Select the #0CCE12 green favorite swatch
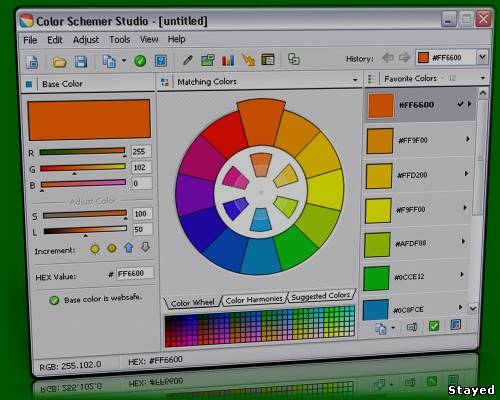The image size is (500, 400). [x=377, y=278]
